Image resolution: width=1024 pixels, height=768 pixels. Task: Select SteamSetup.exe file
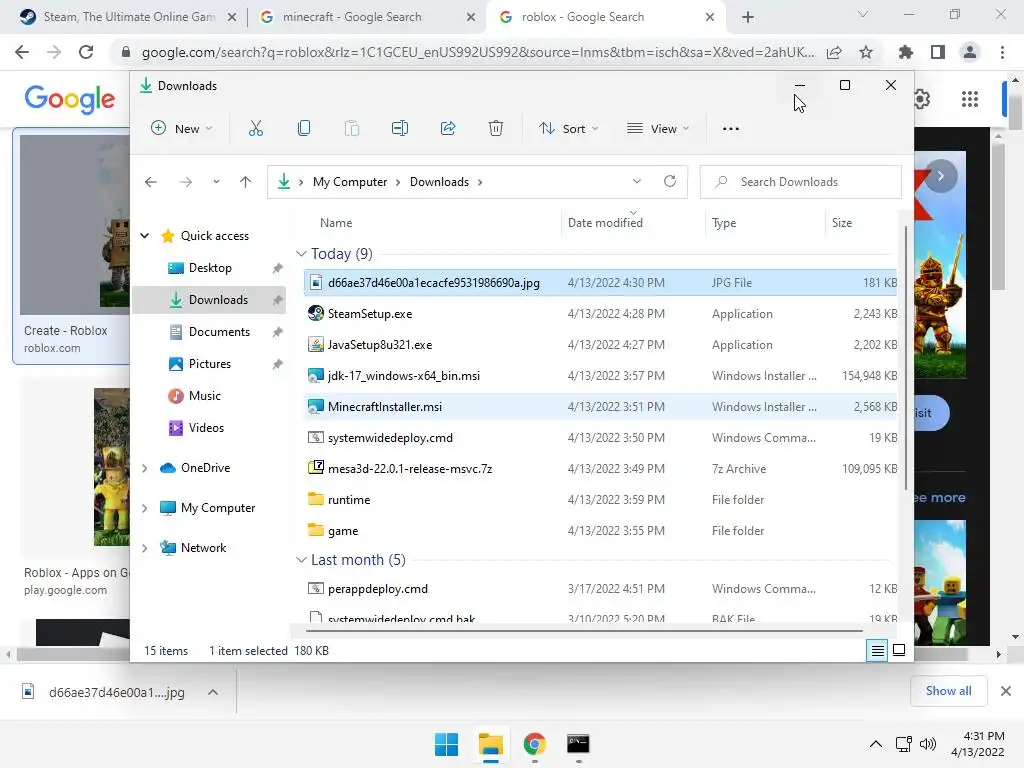(x=600, y=314)
